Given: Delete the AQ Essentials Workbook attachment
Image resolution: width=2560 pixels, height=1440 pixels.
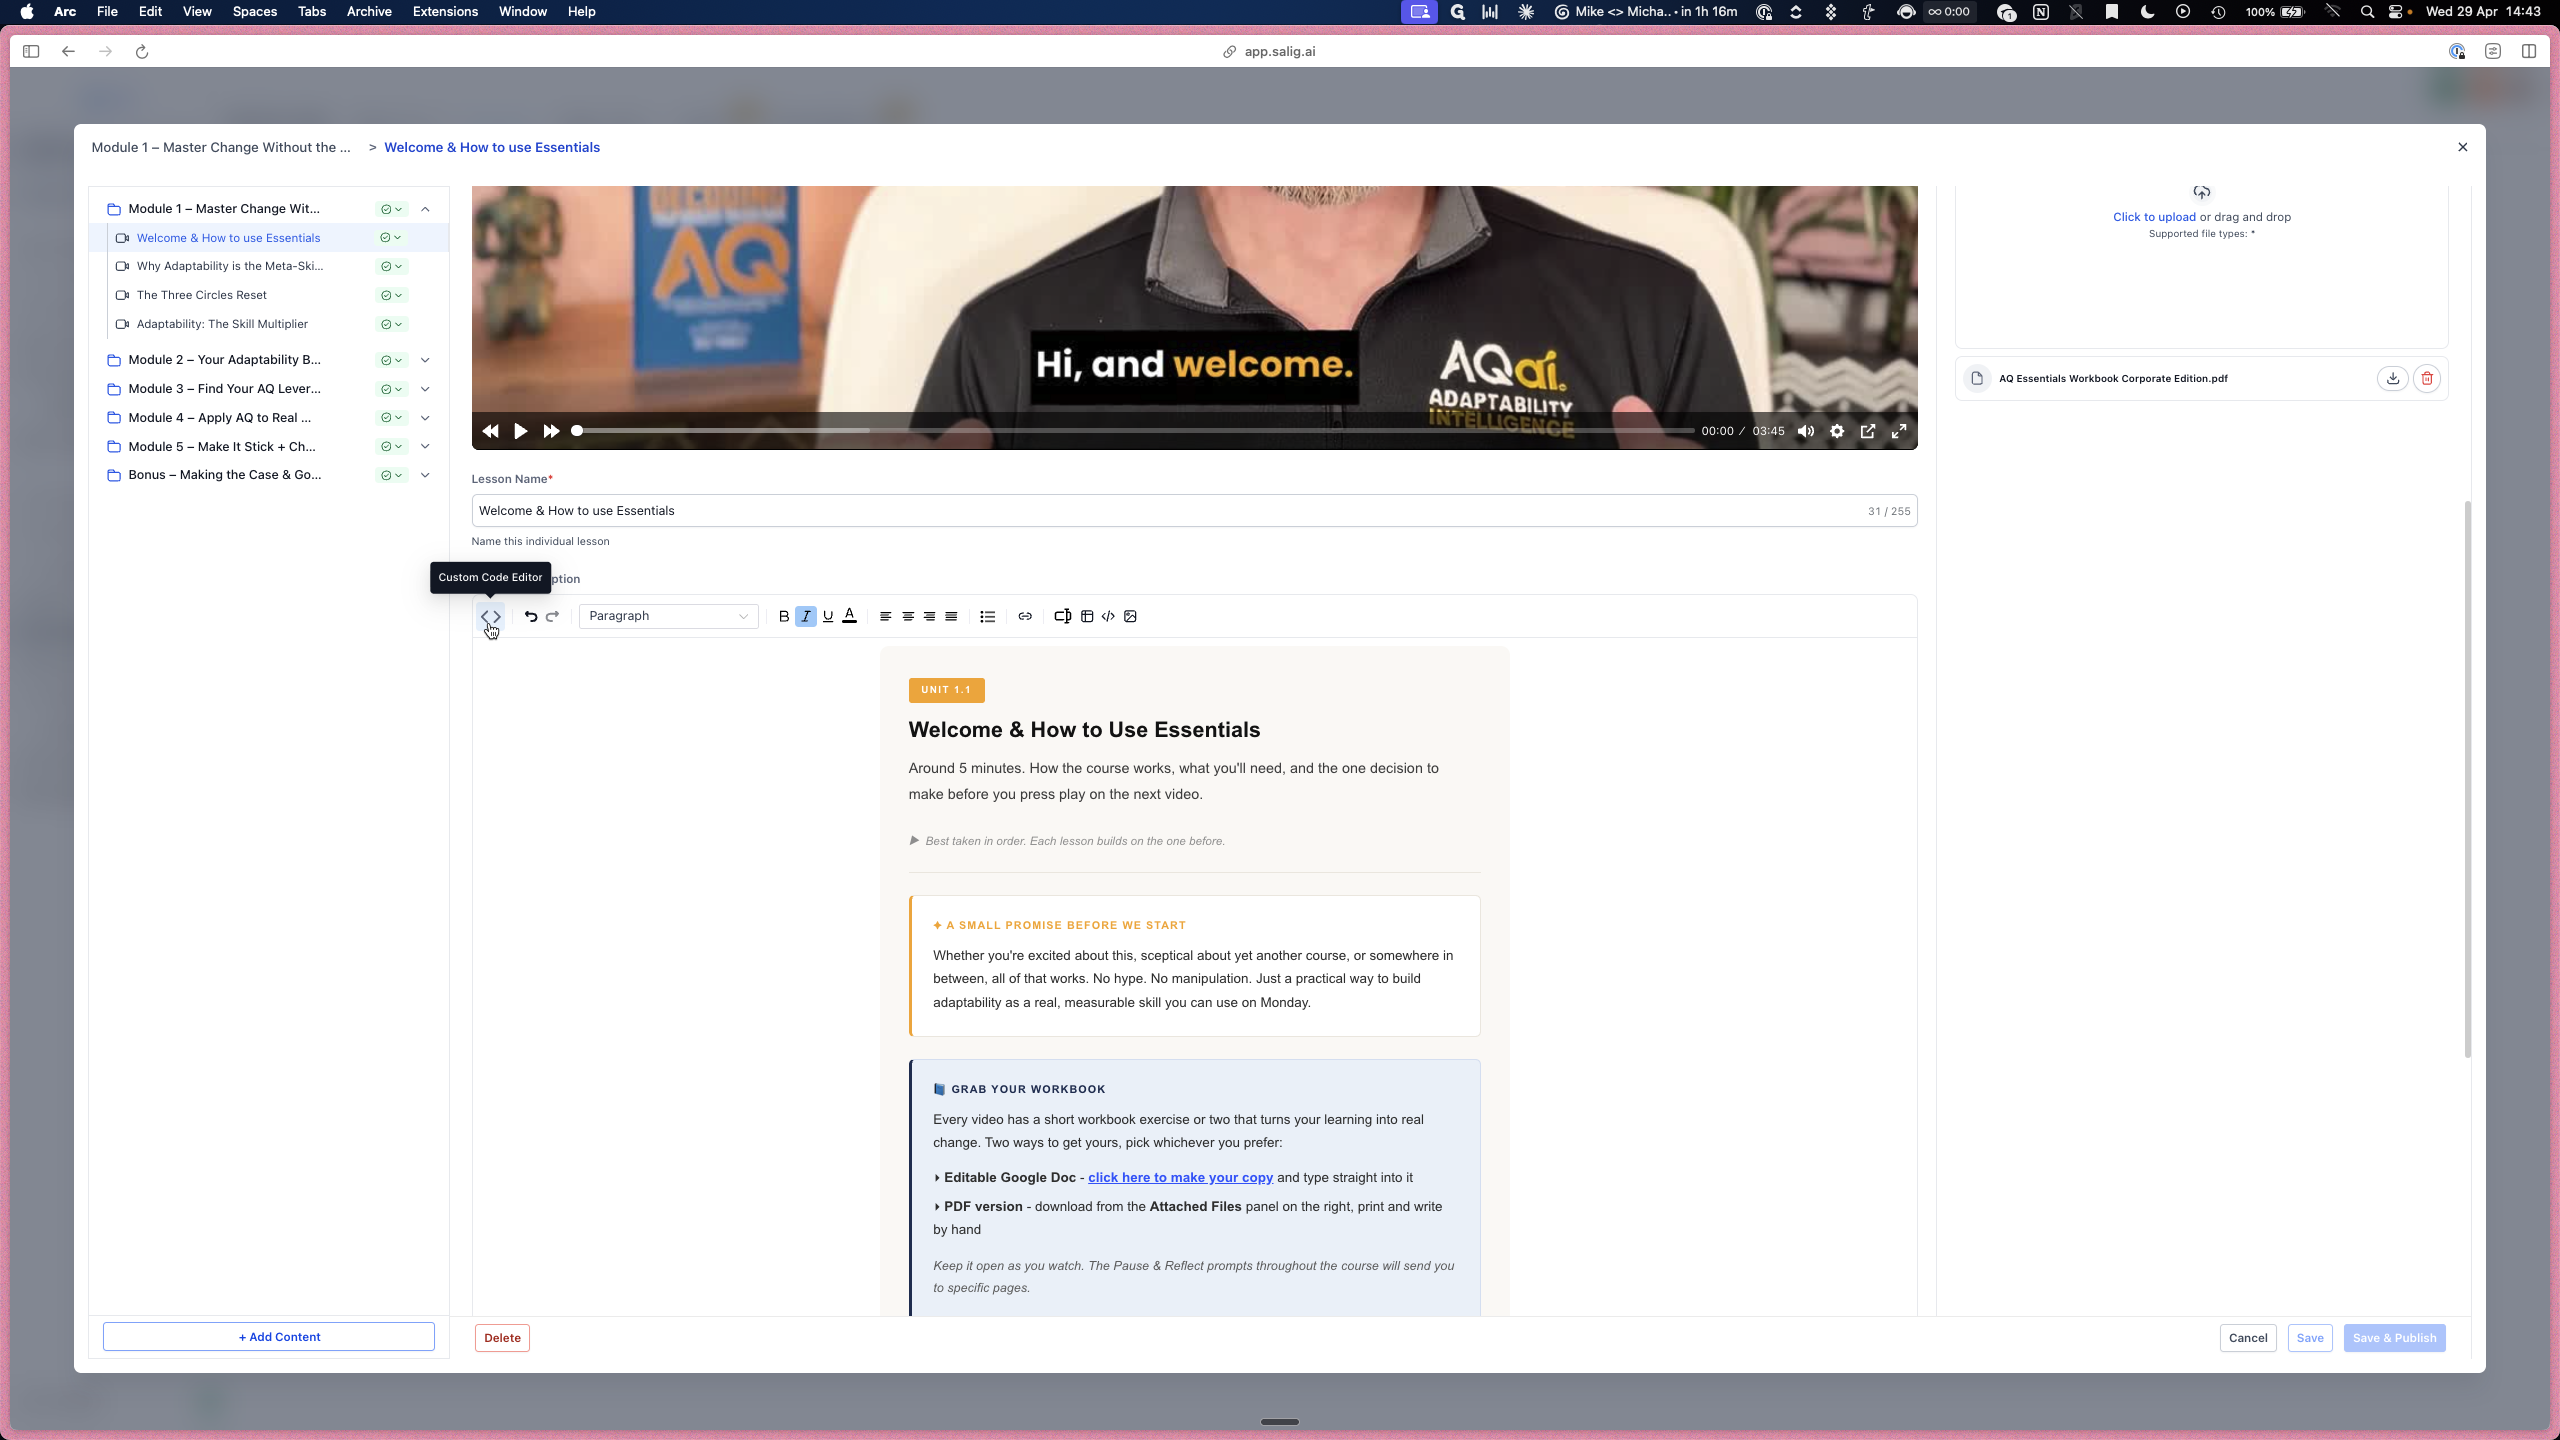Looking at the screenshot, I should (2427, 379).
